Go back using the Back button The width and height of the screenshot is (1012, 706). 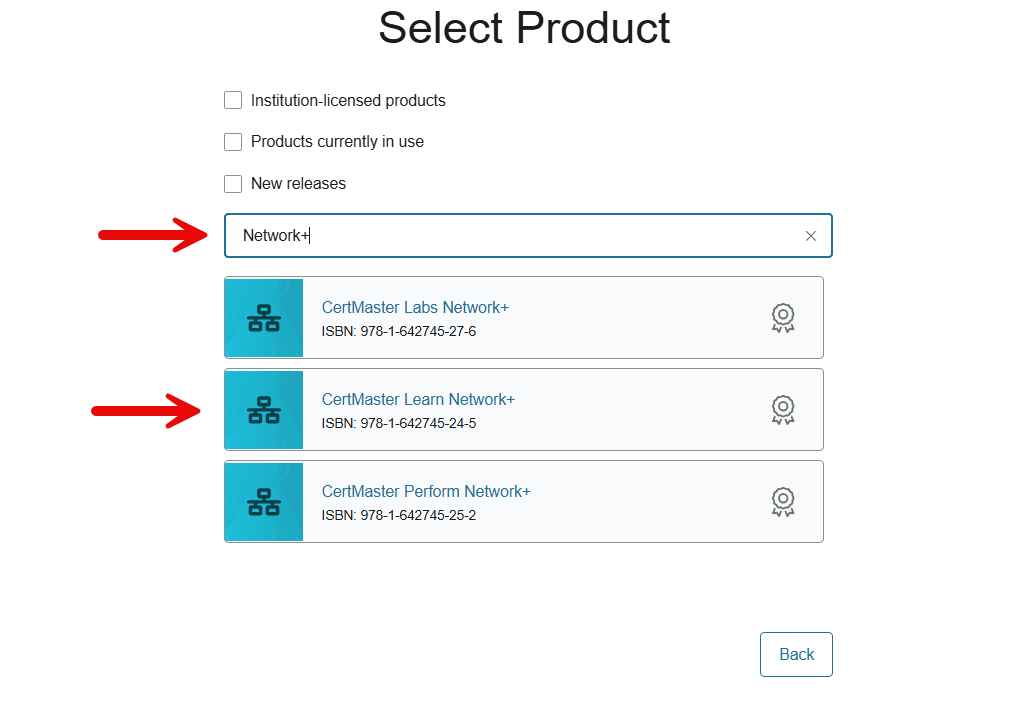(796, 654)
